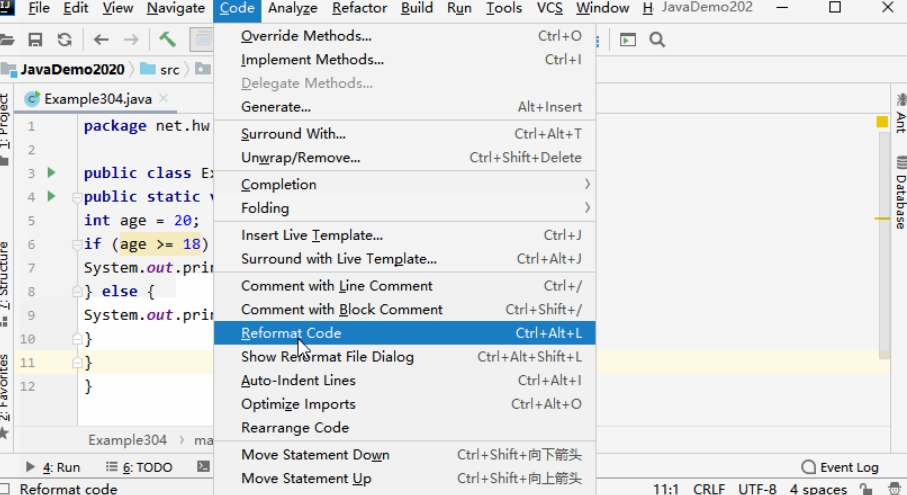This screenshot has height=495, width=907.
Task: Click the yellow inspection warning indicator
Action: point(882,121)
